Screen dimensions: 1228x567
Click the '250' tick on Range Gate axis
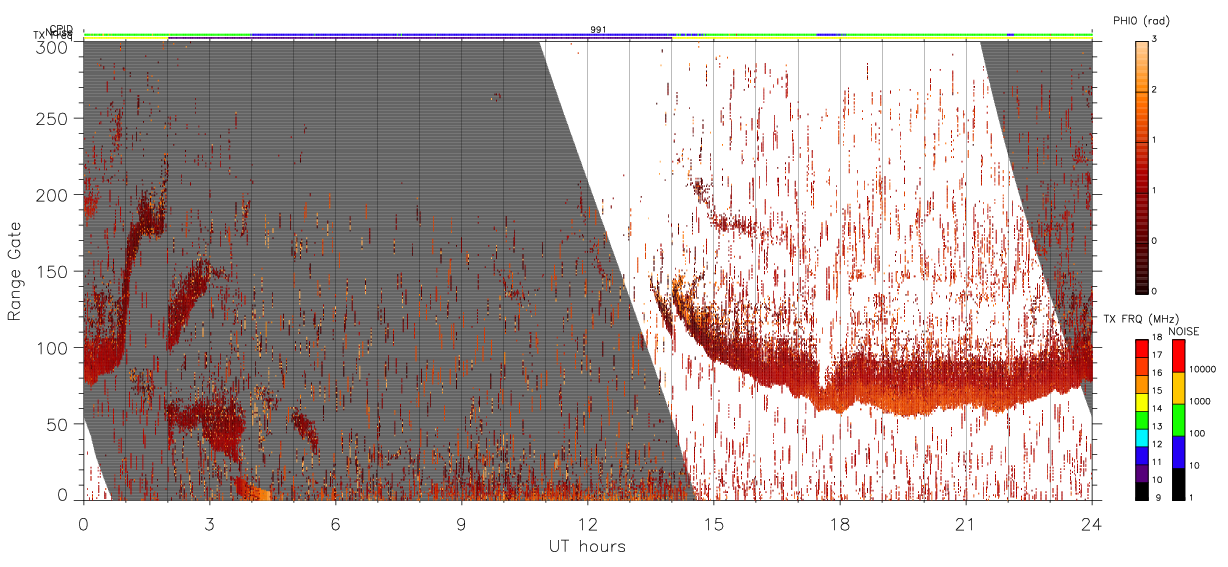coord(53,118)
